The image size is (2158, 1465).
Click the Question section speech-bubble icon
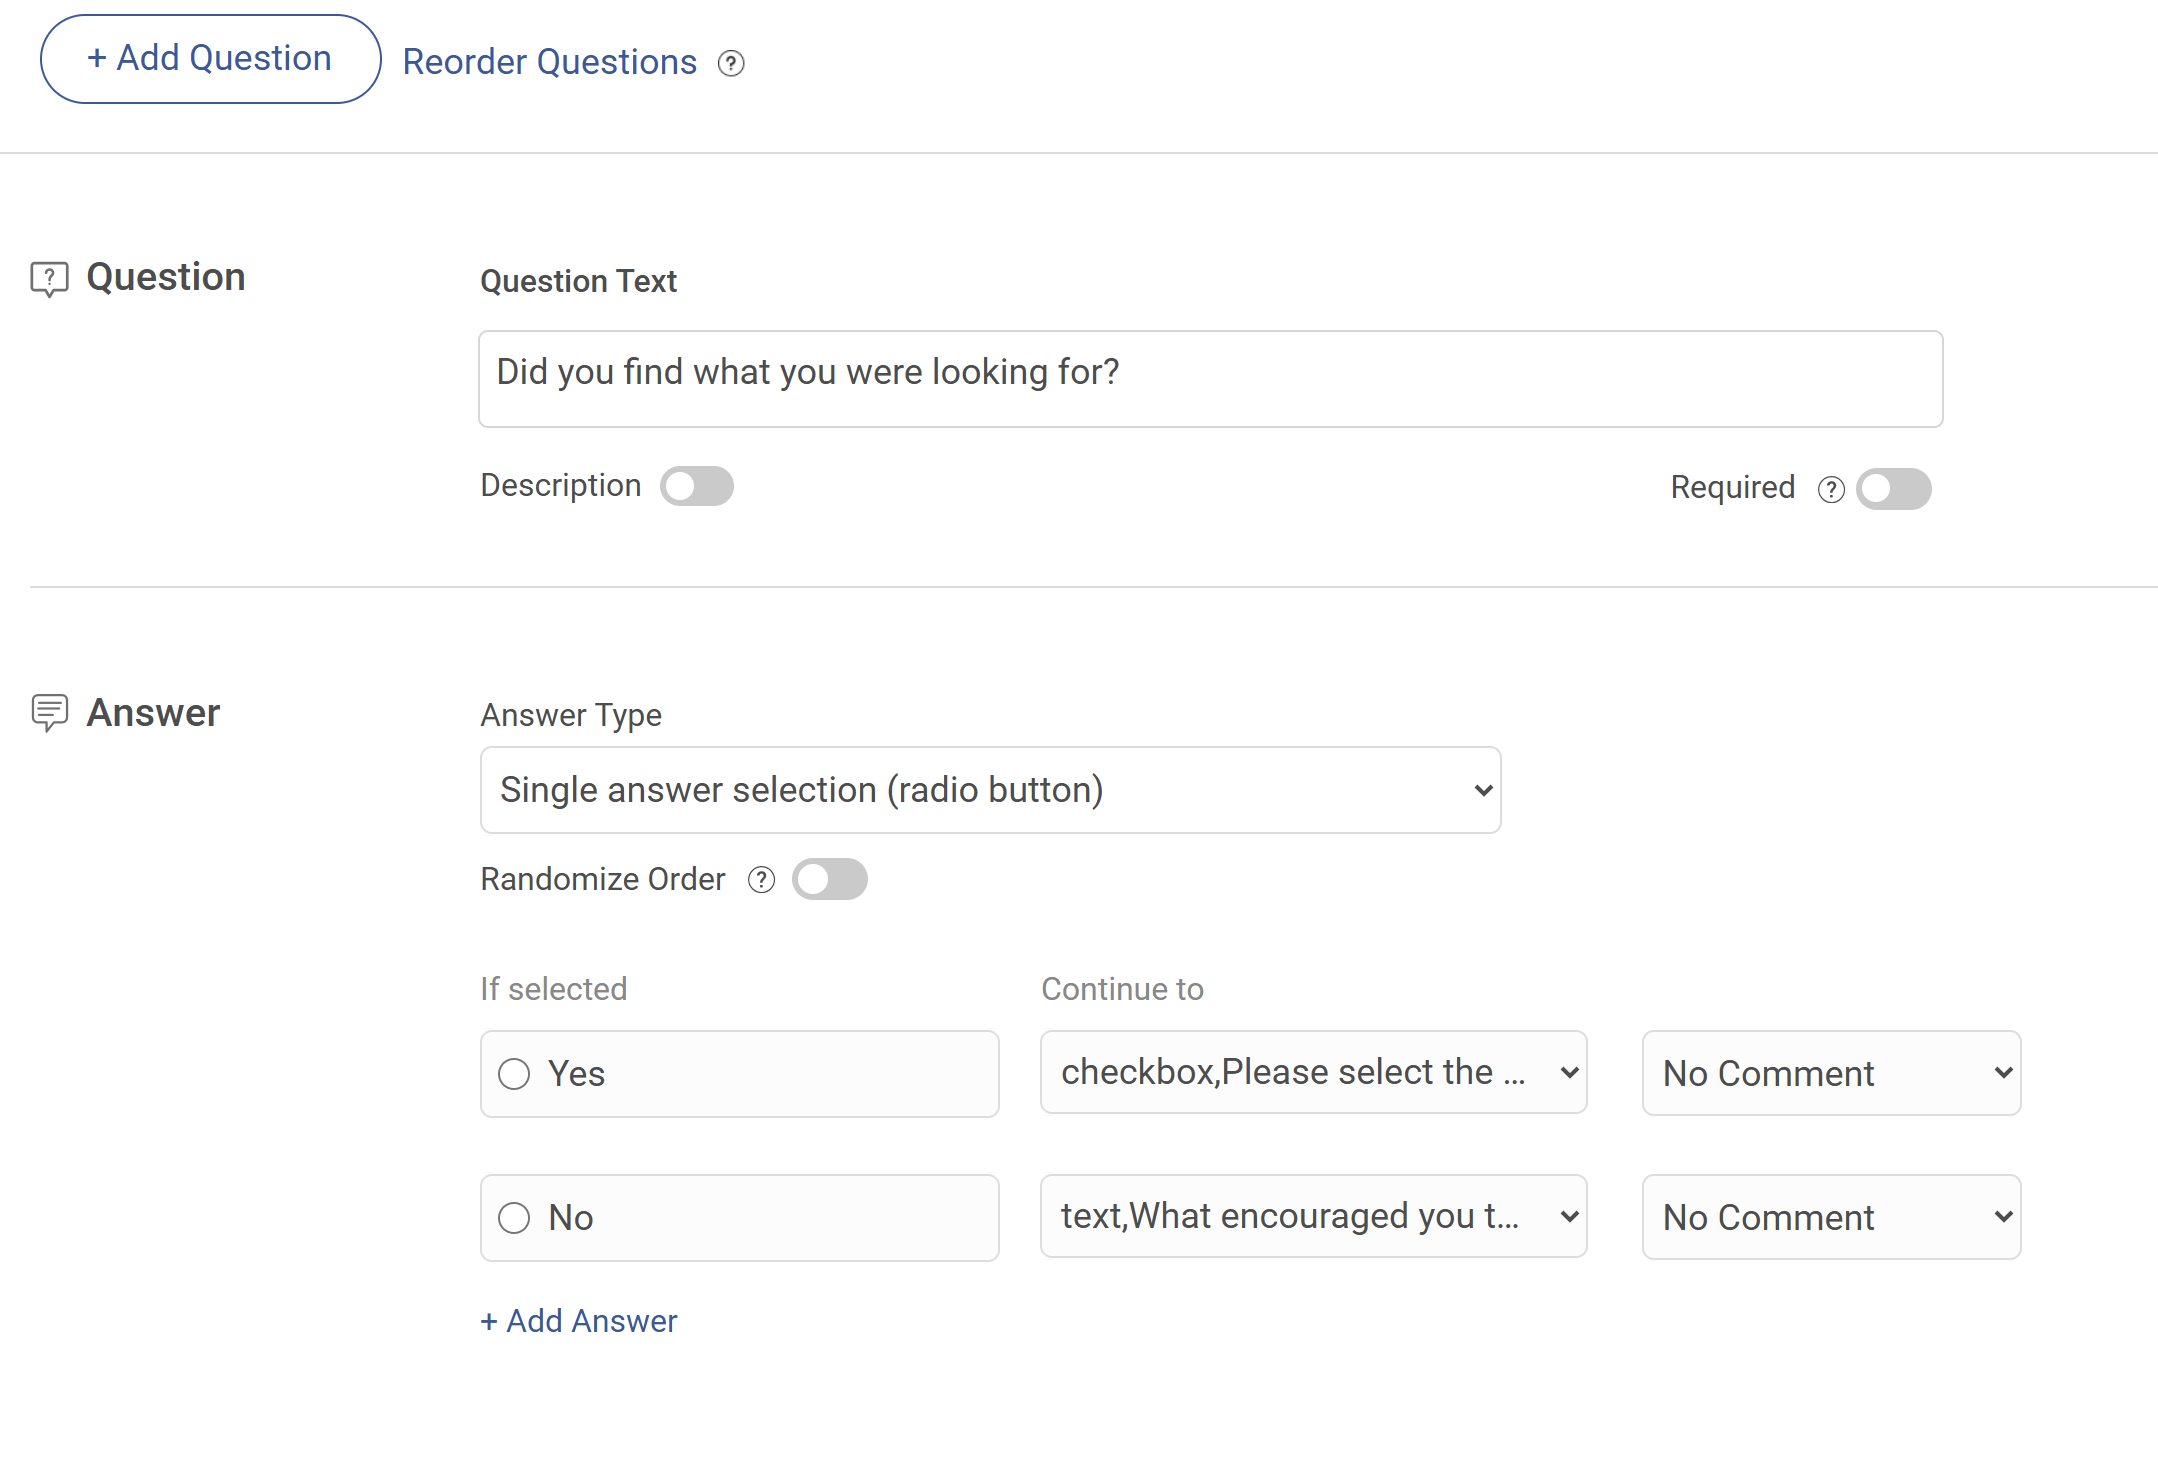tap(49, 279)
